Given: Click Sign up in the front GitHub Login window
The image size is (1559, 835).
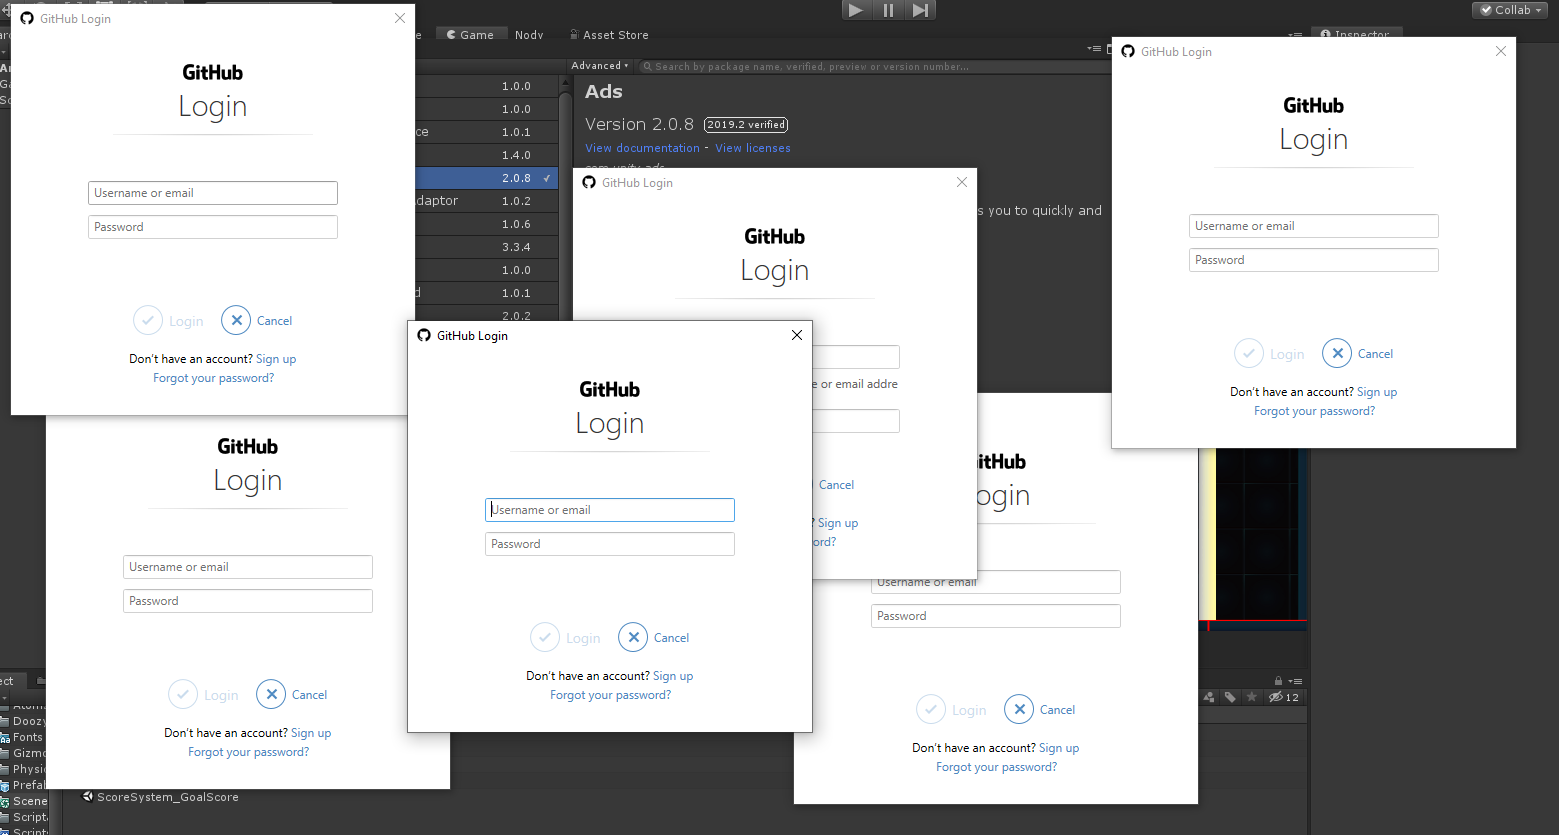Looking at the screenshot, I should click(673, 676).
